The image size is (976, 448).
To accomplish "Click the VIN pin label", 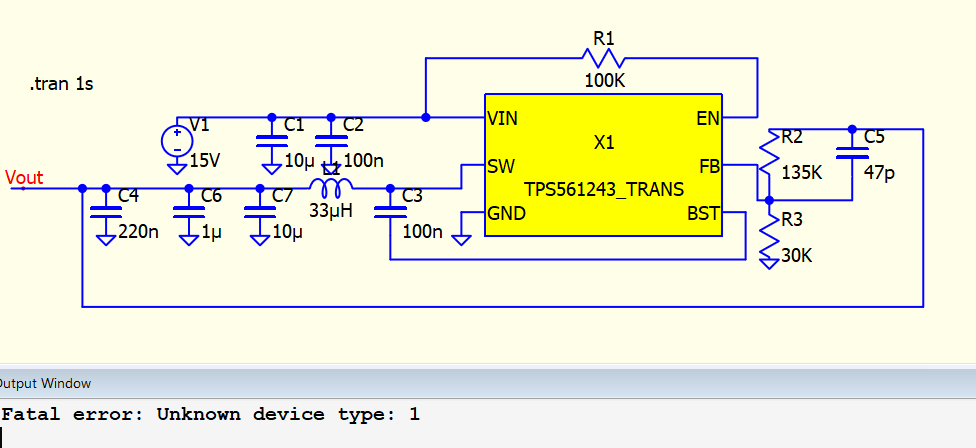I will click(x=502, y=118).
